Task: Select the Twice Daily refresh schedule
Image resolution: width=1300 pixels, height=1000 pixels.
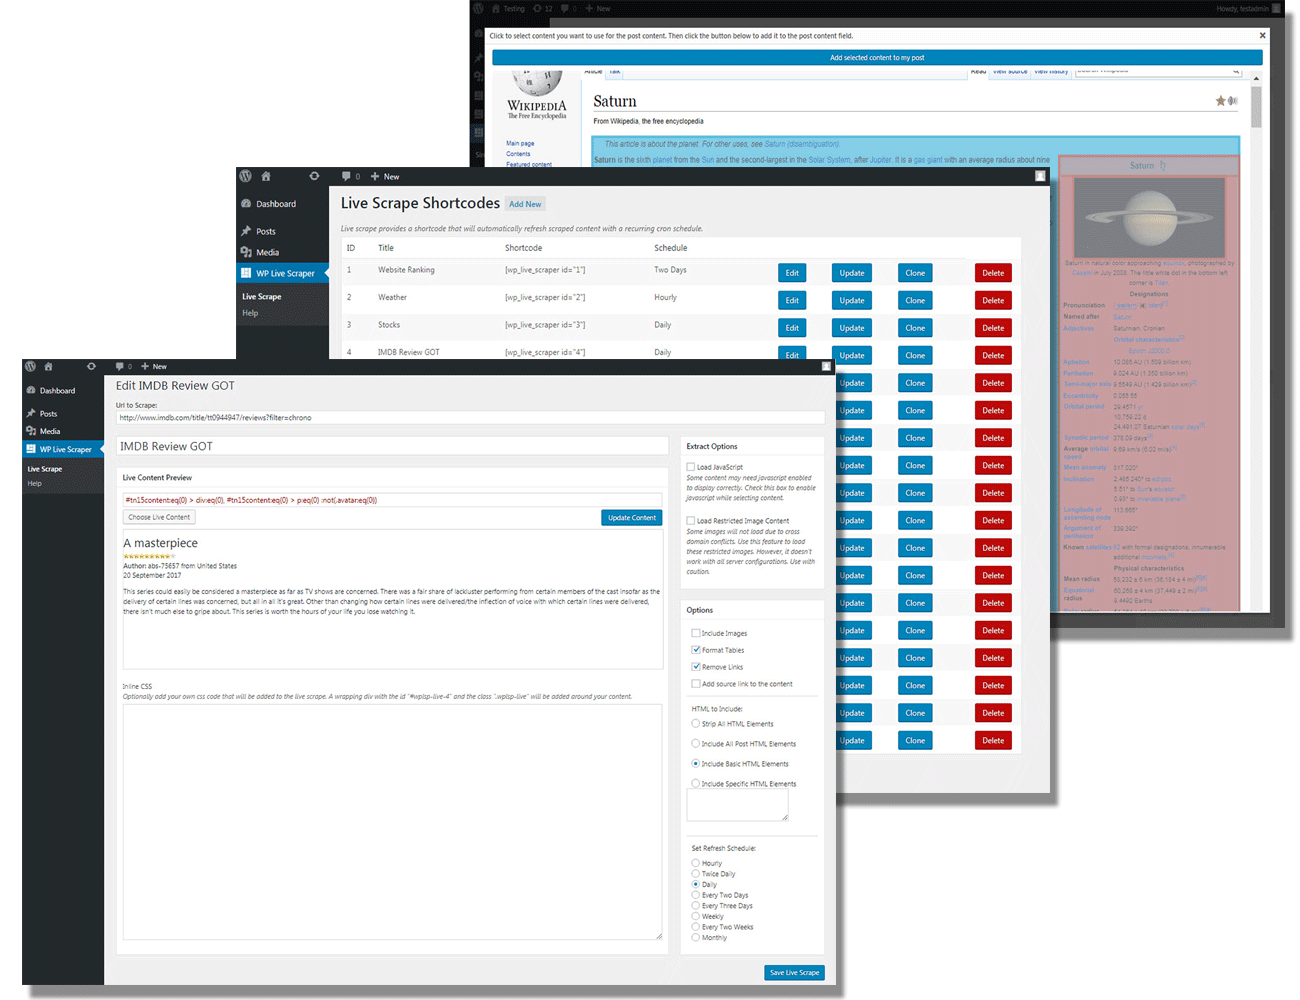Action: pos(696,874)
